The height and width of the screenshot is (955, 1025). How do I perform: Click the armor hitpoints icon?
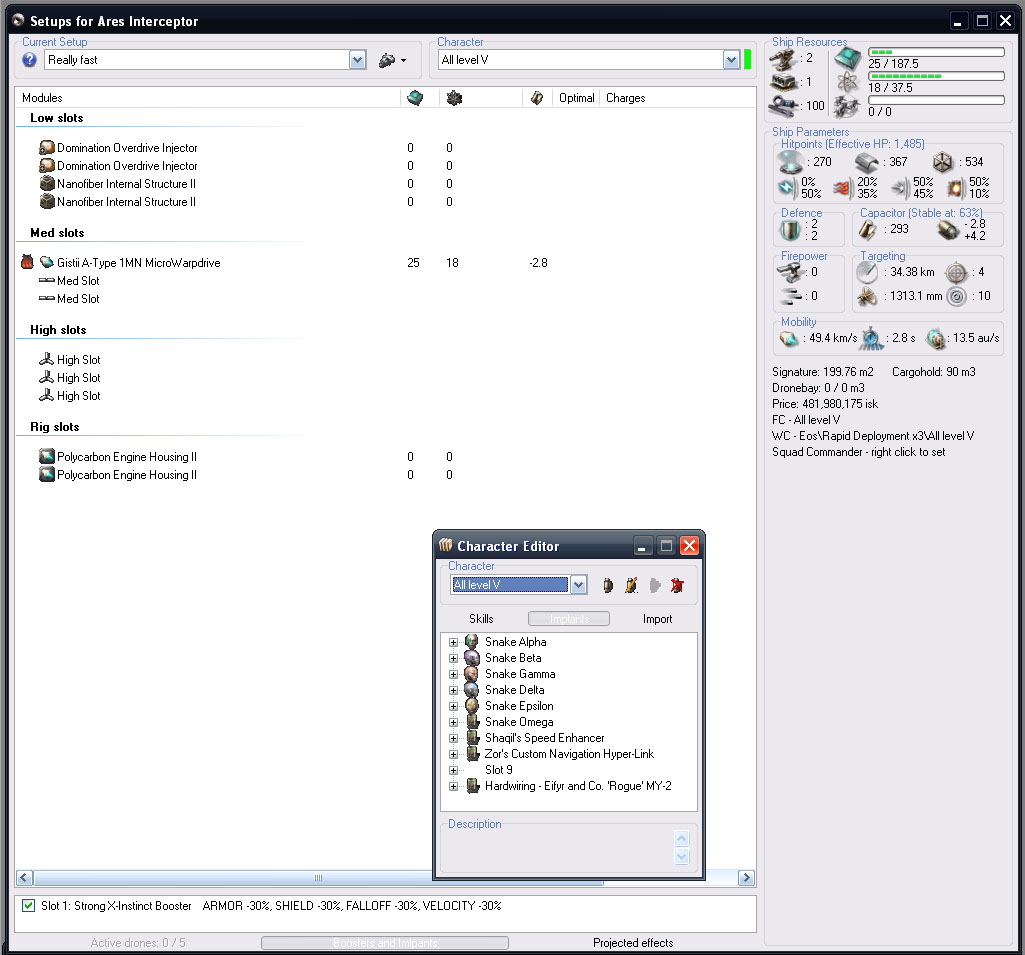point(867,161)
